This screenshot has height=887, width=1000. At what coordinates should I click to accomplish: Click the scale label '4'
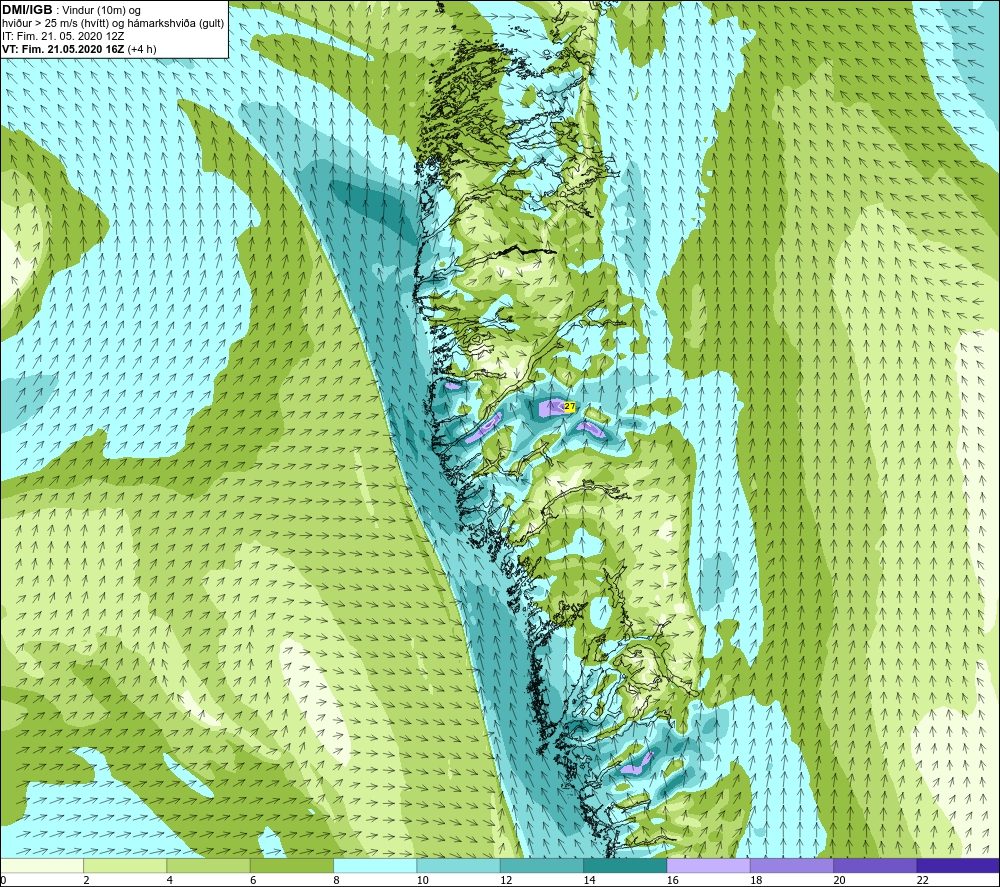point(170,881)
